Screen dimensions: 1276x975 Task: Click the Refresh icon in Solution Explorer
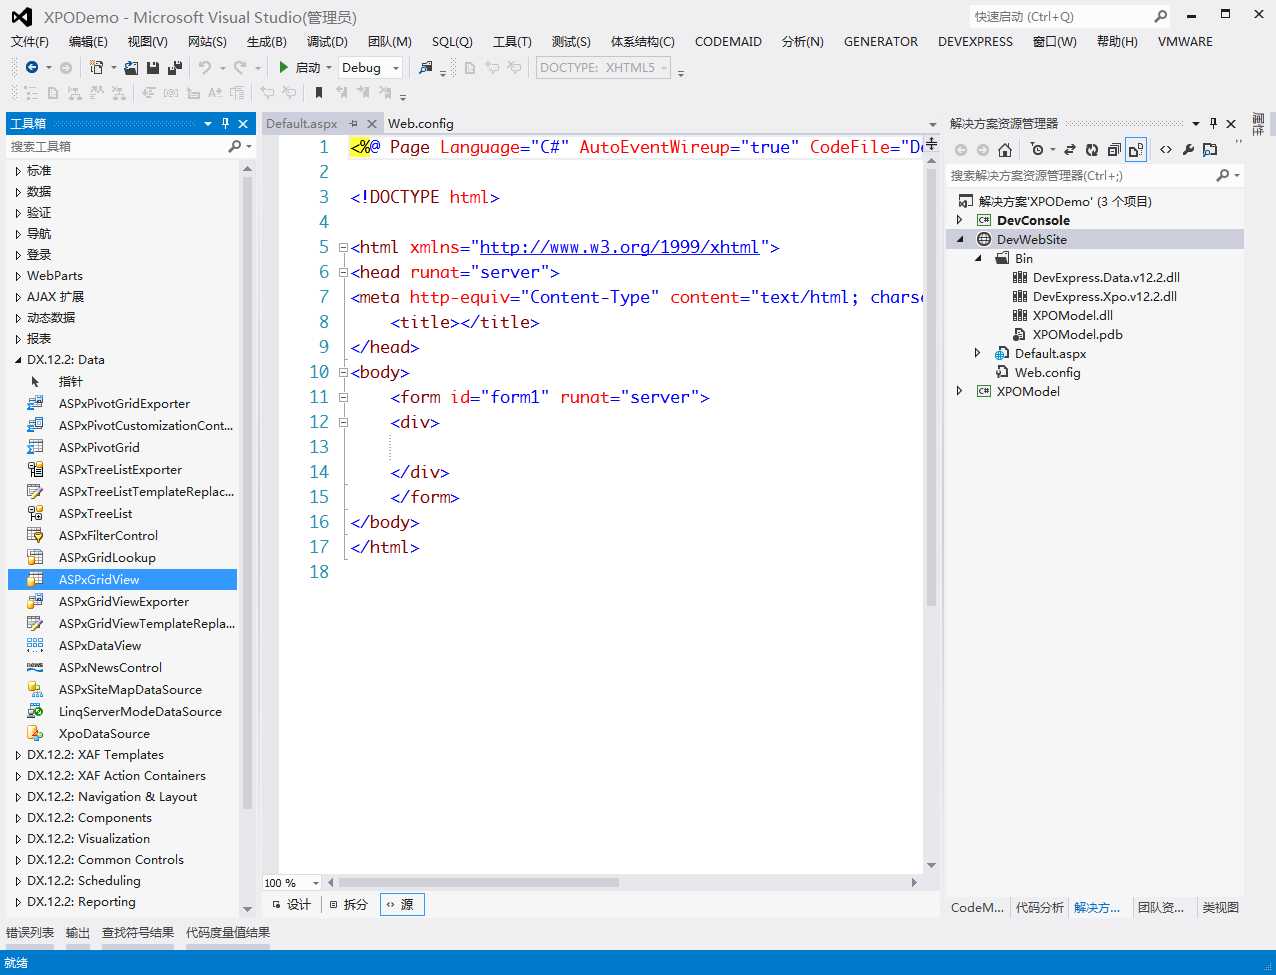coord(1092,150)
